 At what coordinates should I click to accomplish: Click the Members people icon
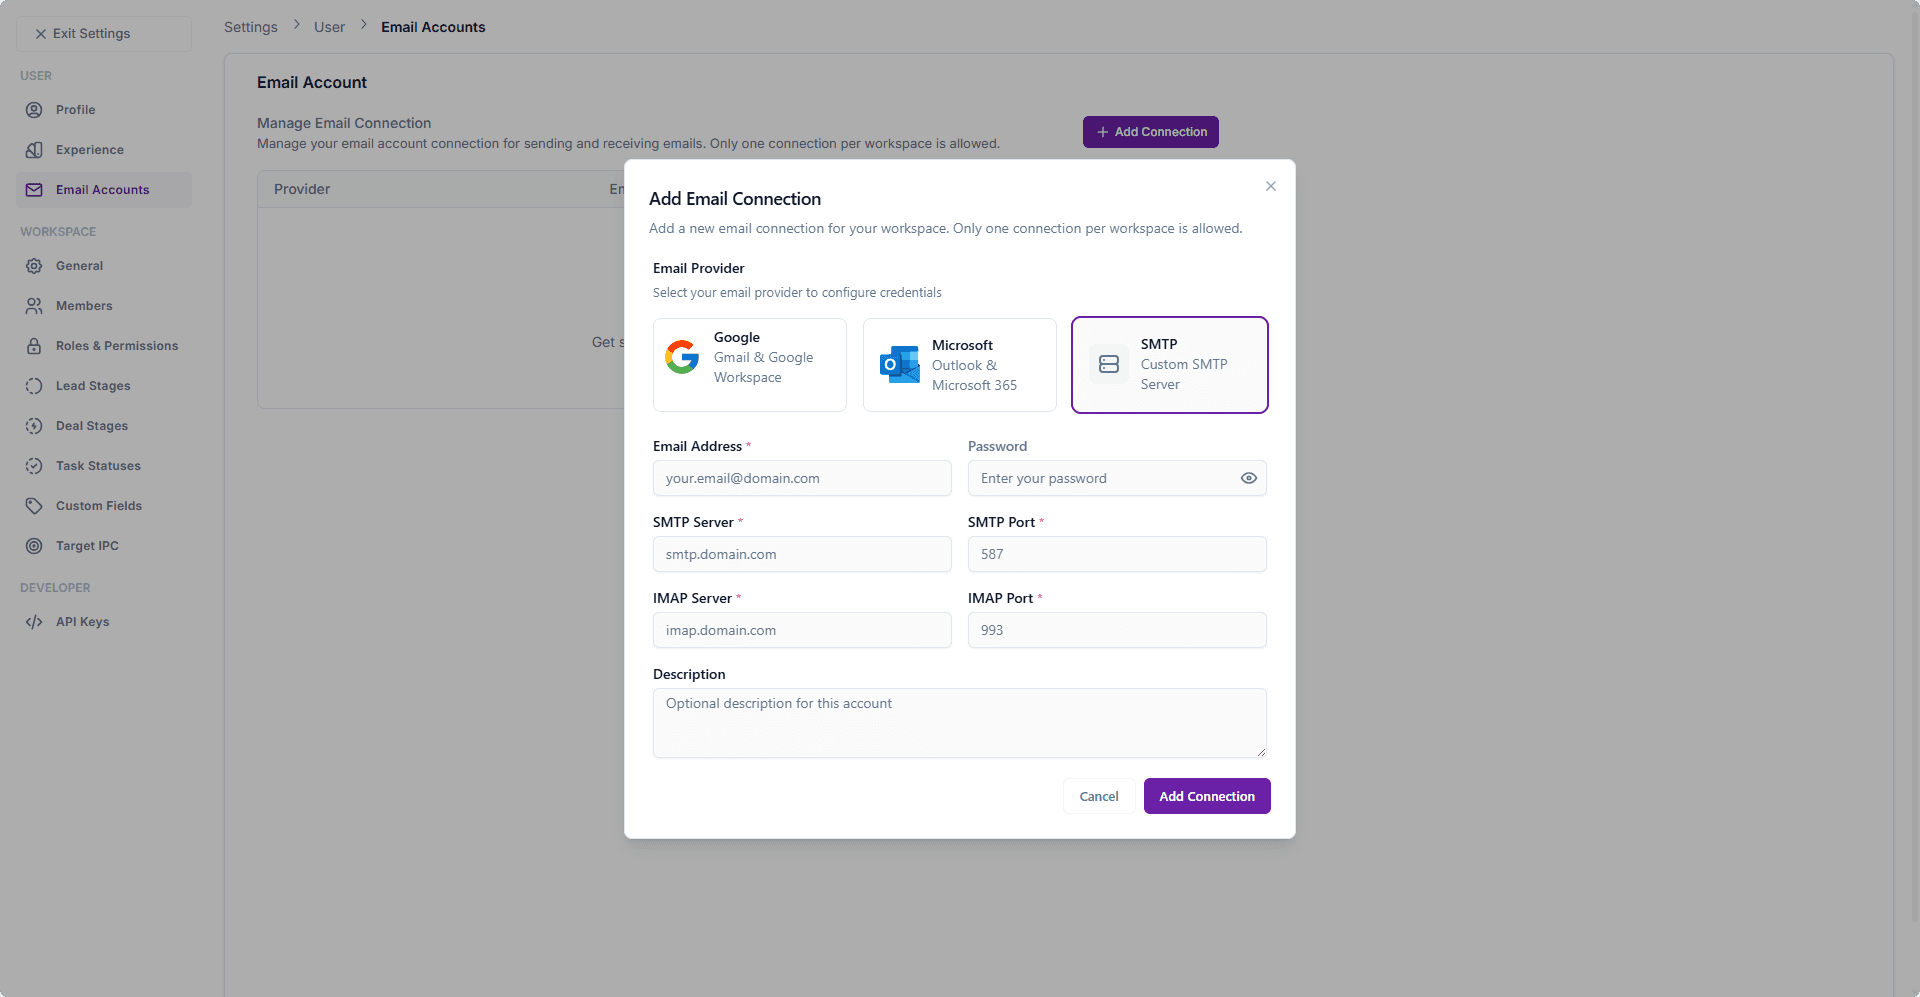point(33,306)
